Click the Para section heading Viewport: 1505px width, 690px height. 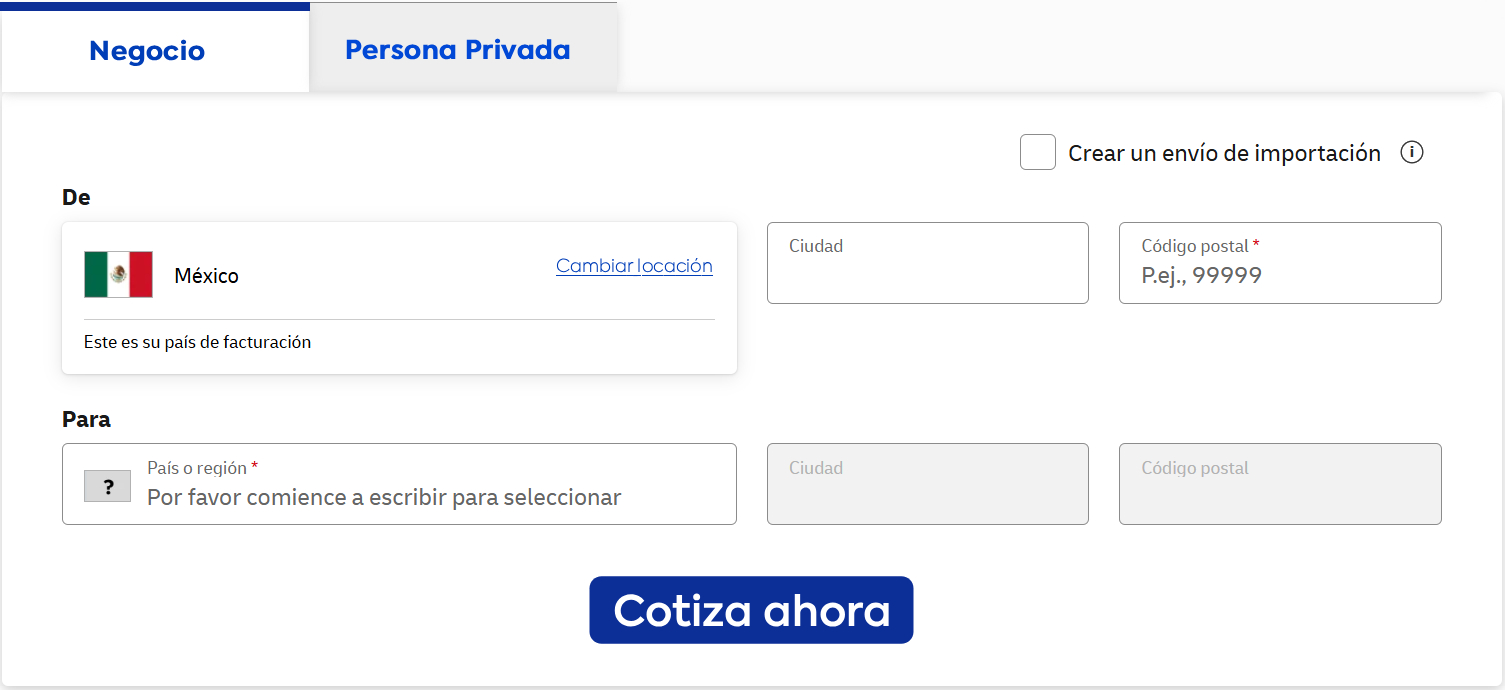86,419
